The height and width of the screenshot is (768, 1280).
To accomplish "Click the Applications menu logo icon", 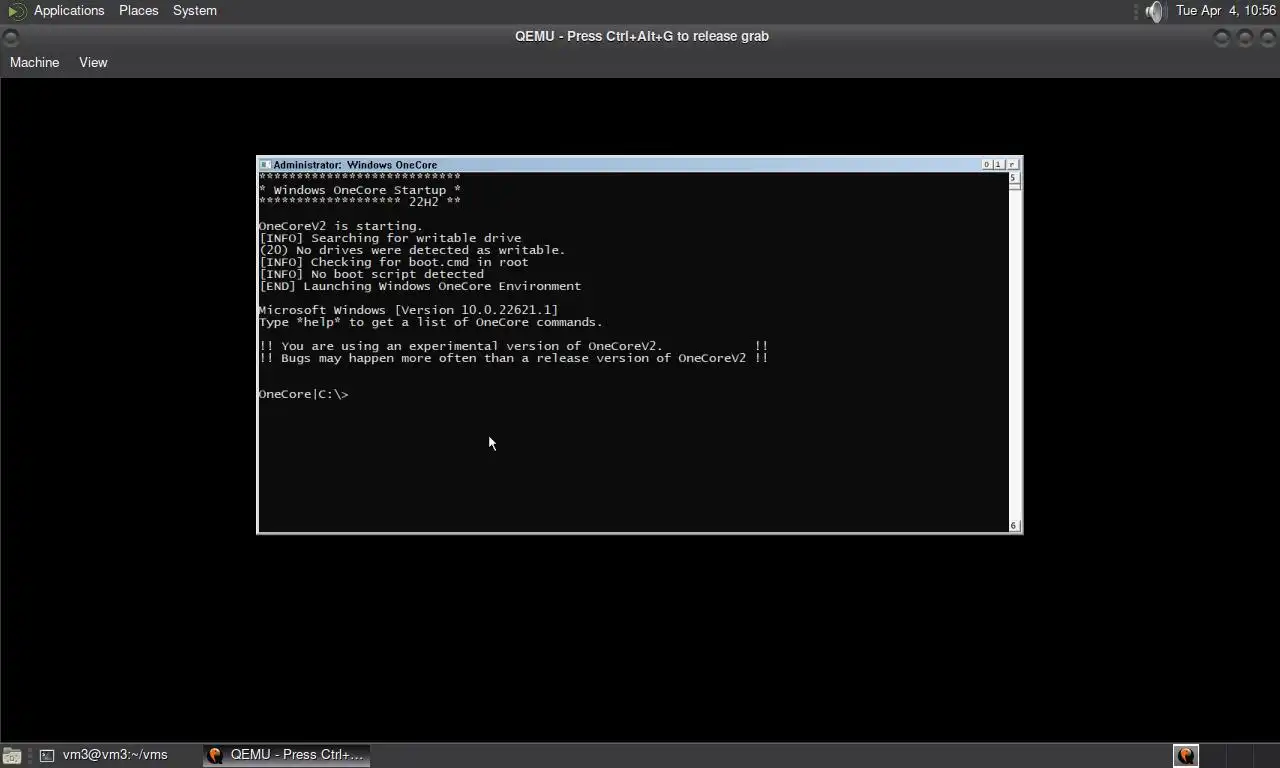I will (17, 11).
